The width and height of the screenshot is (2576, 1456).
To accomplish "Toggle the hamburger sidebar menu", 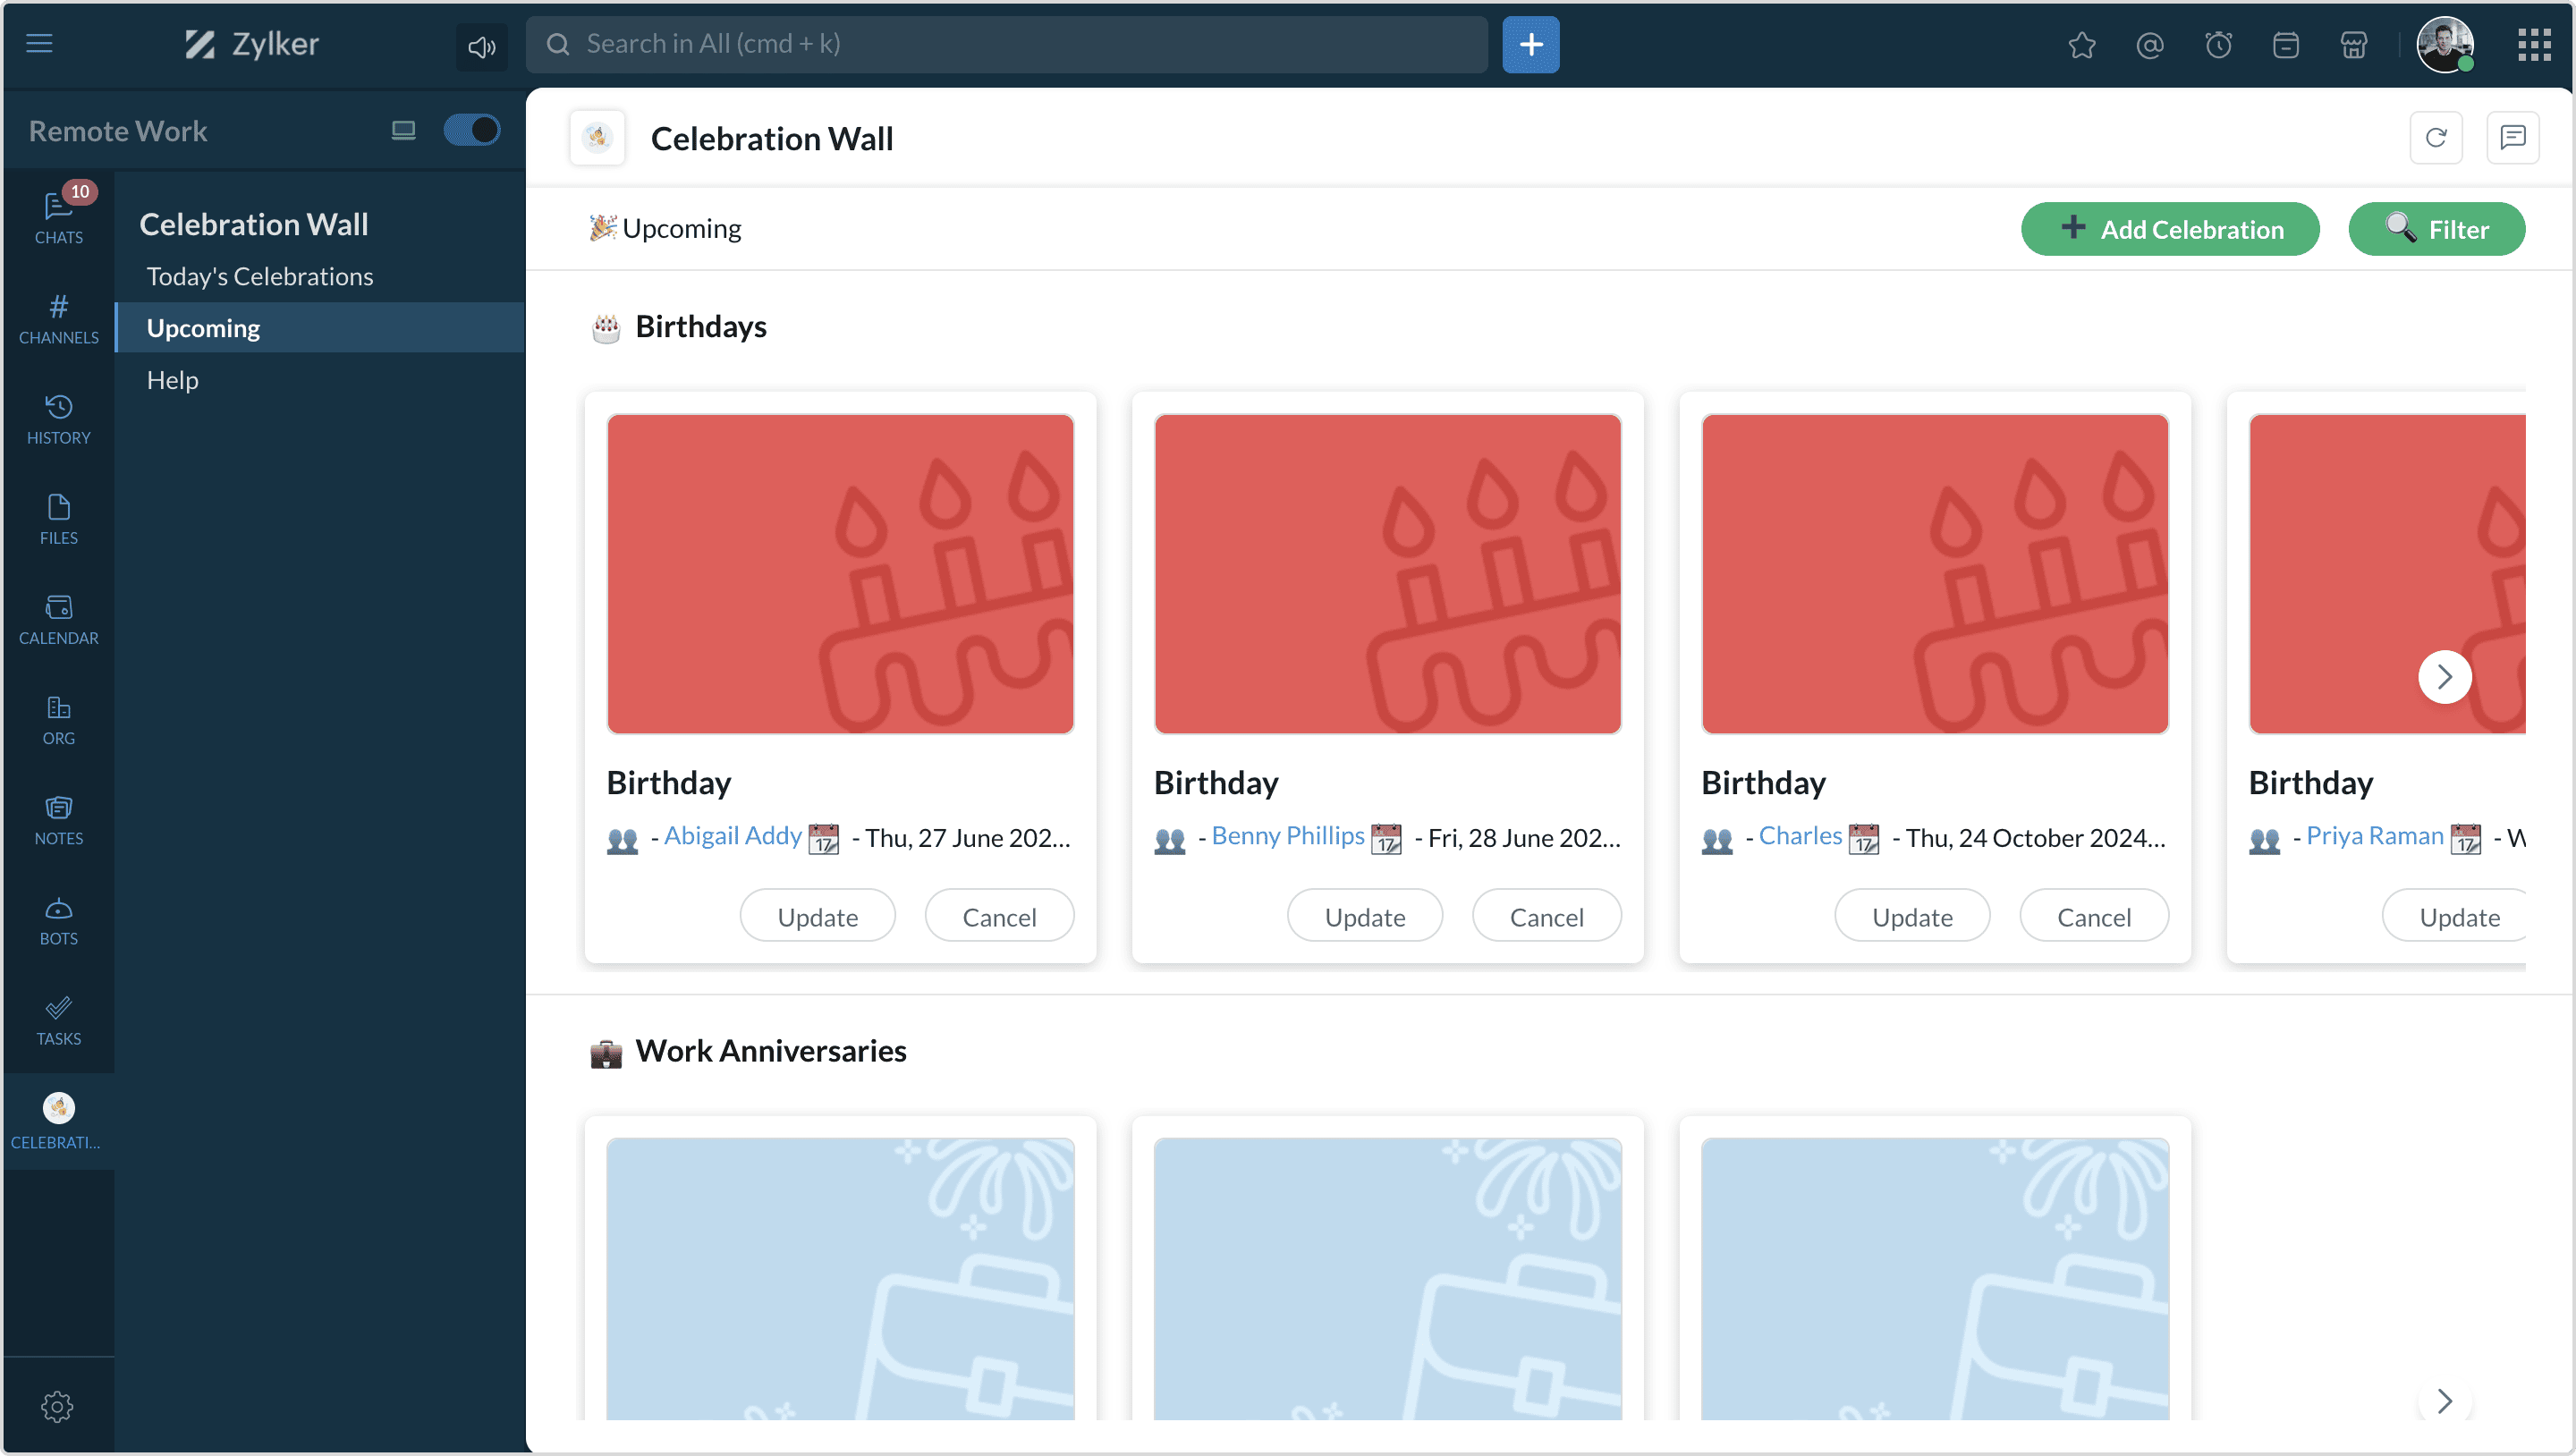I will (39, 43).
